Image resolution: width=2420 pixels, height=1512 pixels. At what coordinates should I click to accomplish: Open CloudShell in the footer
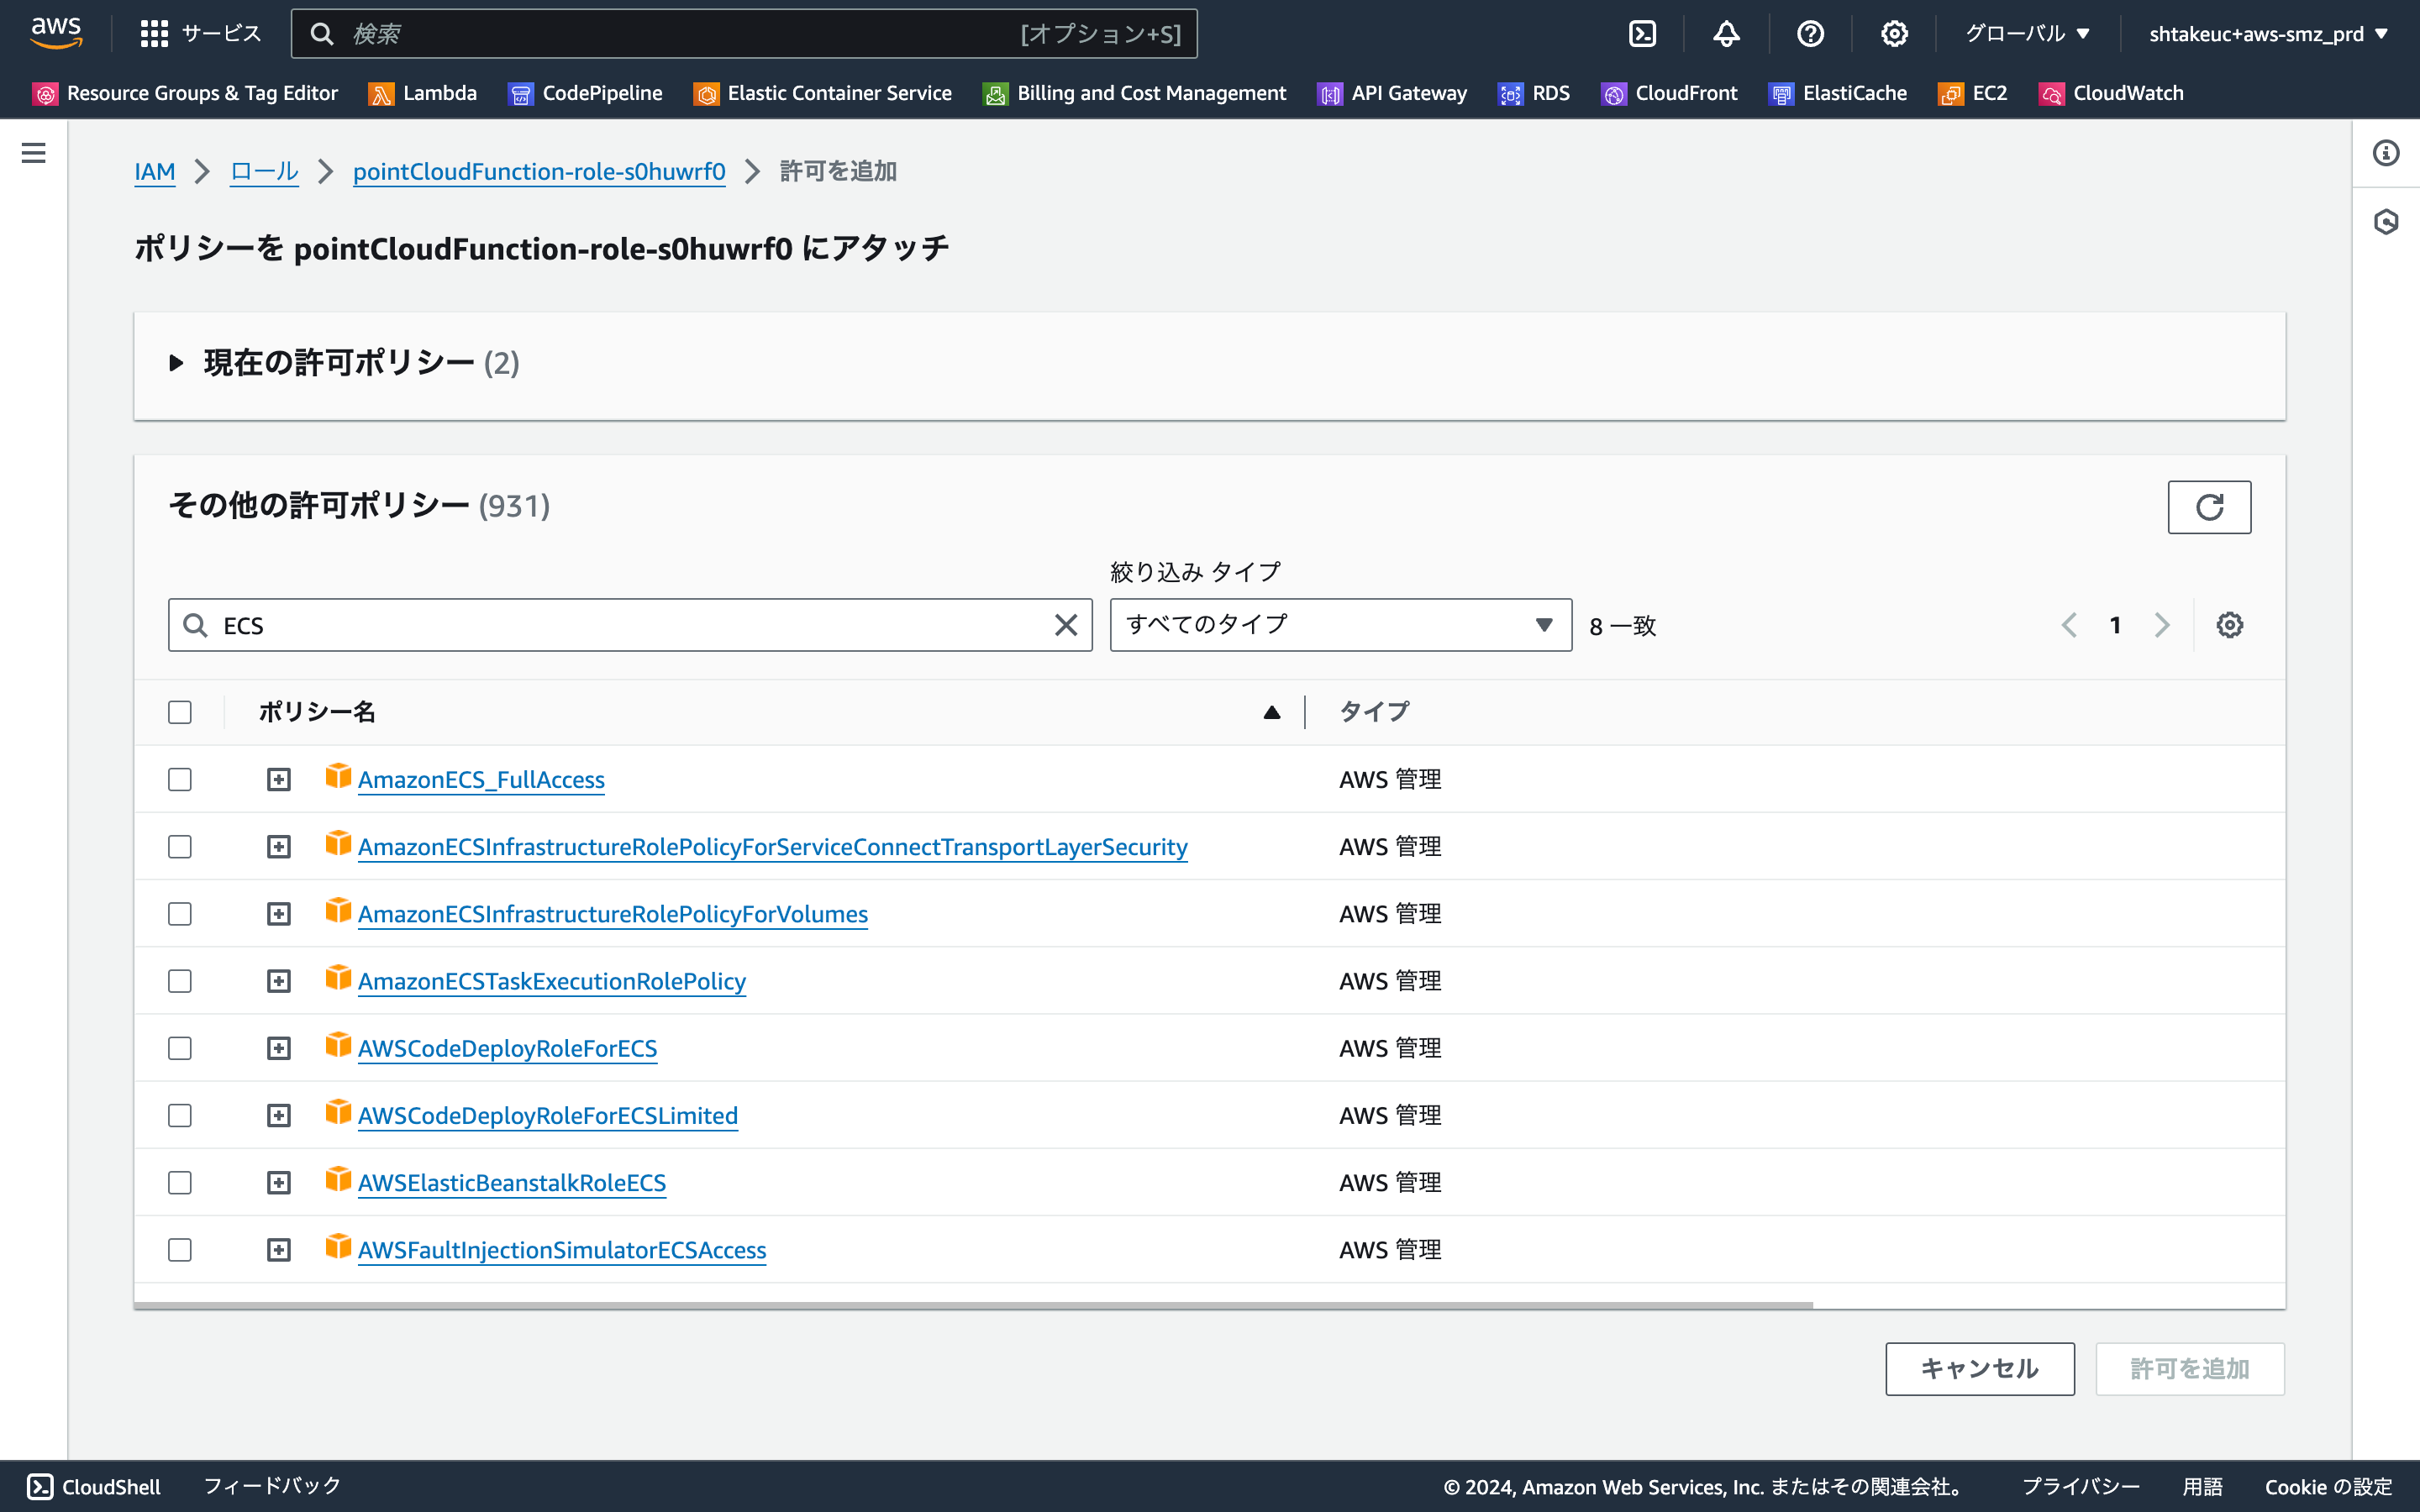pyautogui.click(x=94, y=1486)
